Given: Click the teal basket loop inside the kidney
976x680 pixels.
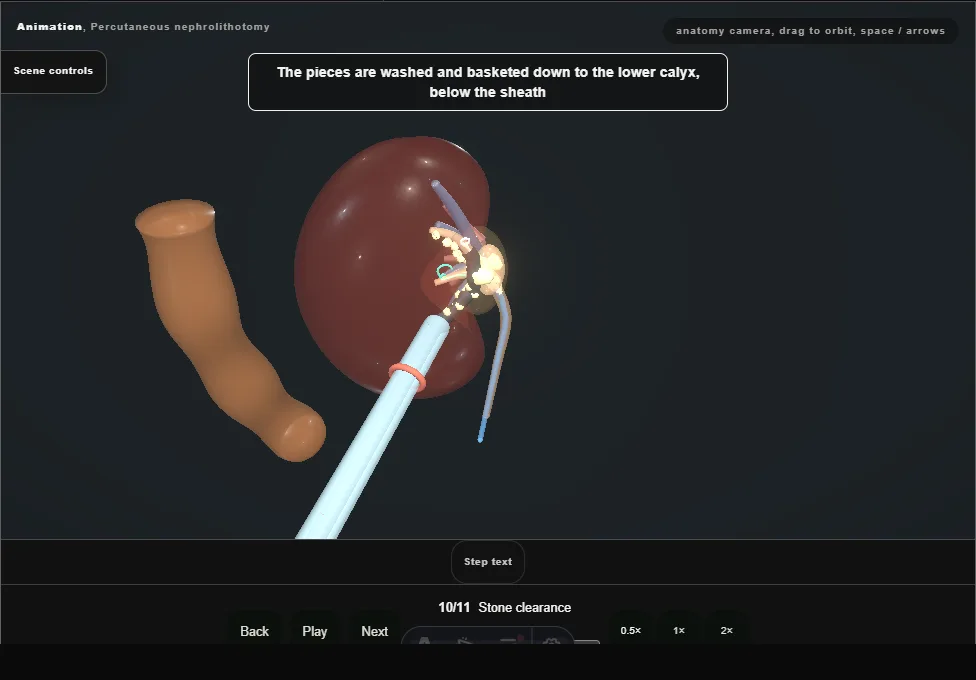Looking at the screenshot, I should [444, 271].
